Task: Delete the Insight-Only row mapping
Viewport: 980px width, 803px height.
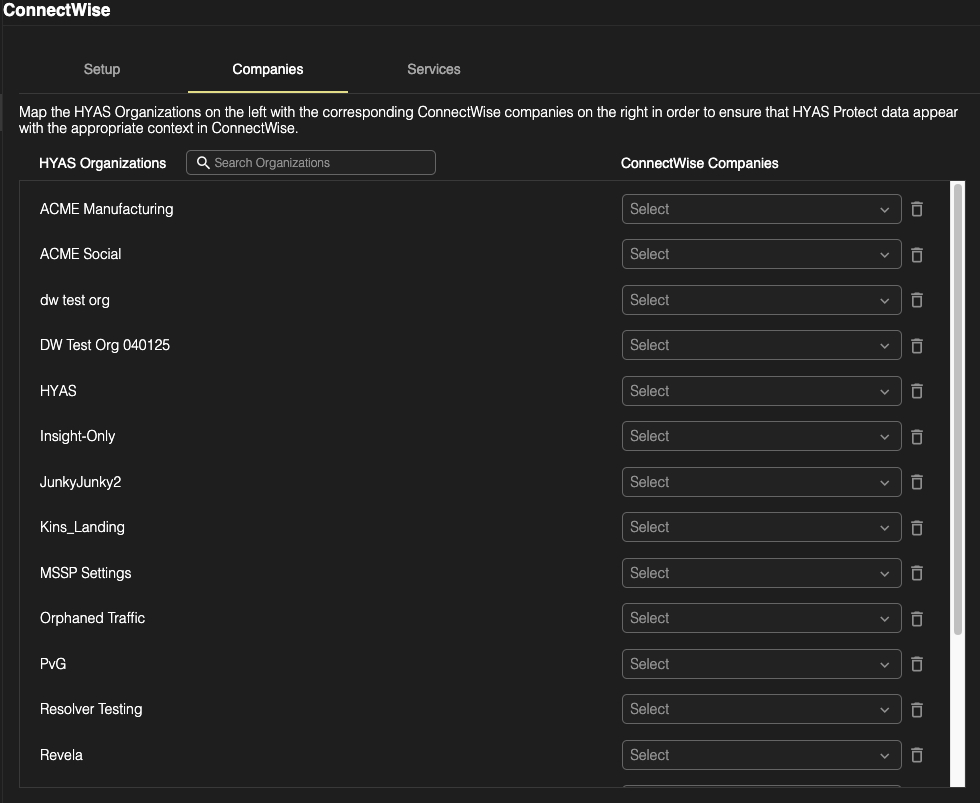Action: coord(916,436)
